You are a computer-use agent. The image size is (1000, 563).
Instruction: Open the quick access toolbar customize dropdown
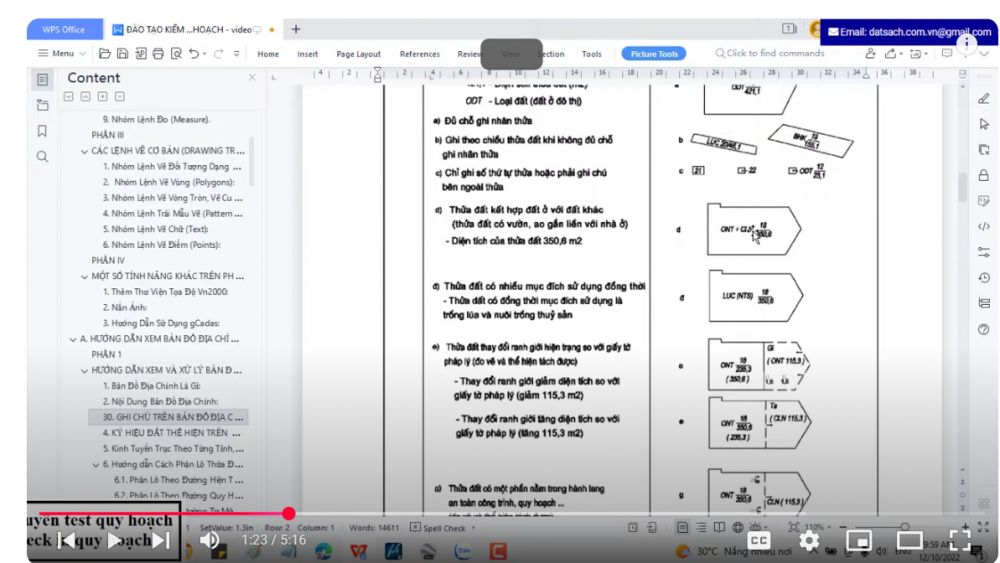[x=237, y=54]
